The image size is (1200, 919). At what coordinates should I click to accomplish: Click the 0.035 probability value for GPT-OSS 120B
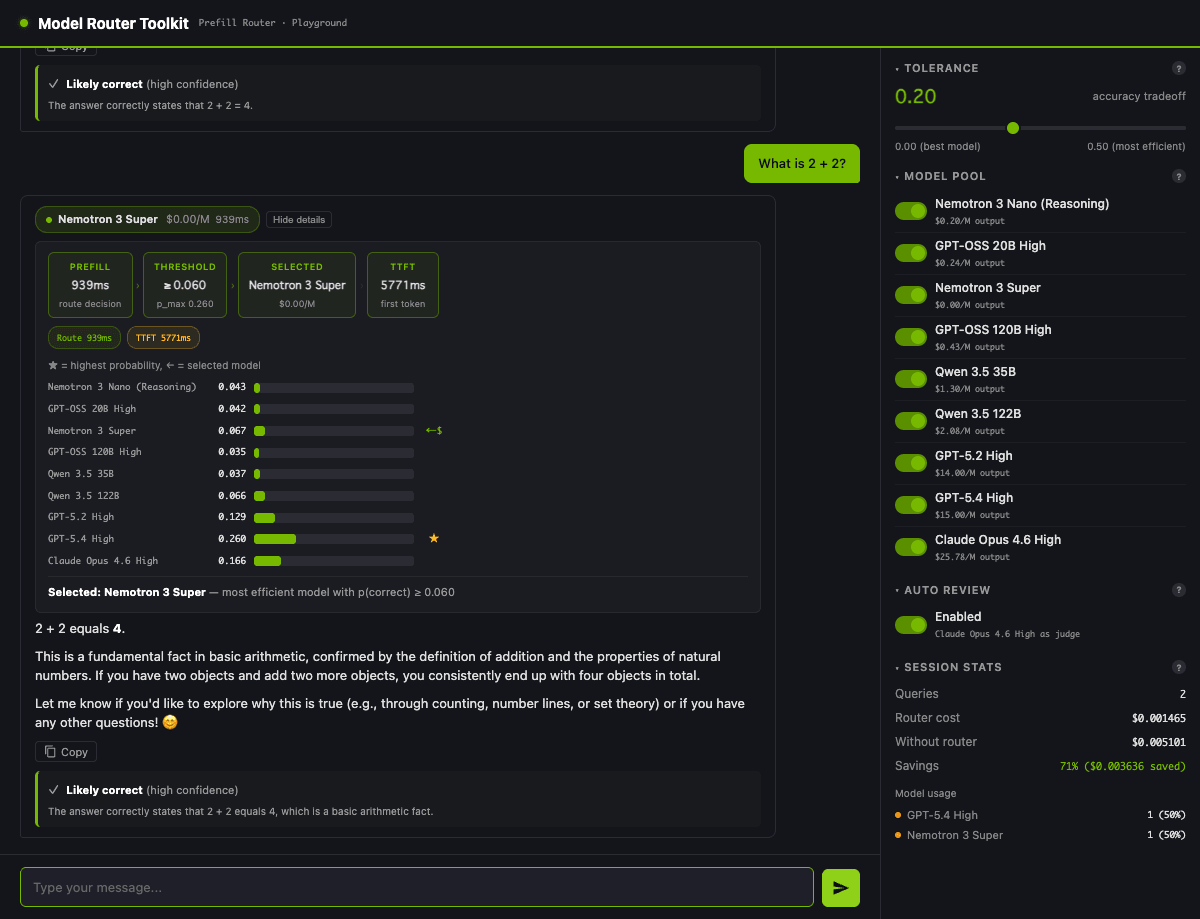tap(232, 452)
